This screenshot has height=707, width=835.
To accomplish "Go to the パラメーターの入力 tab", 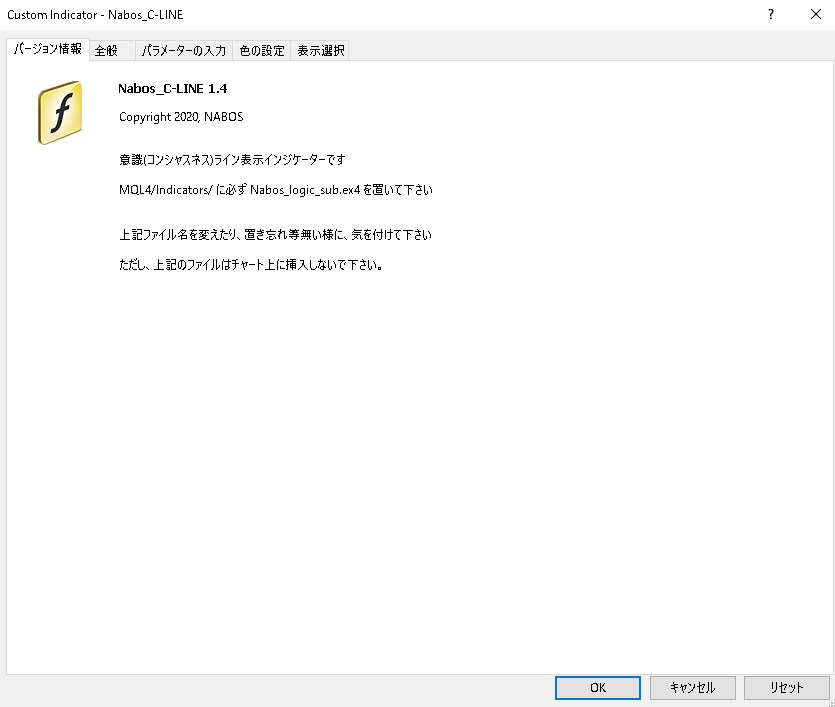I will 184,51.
